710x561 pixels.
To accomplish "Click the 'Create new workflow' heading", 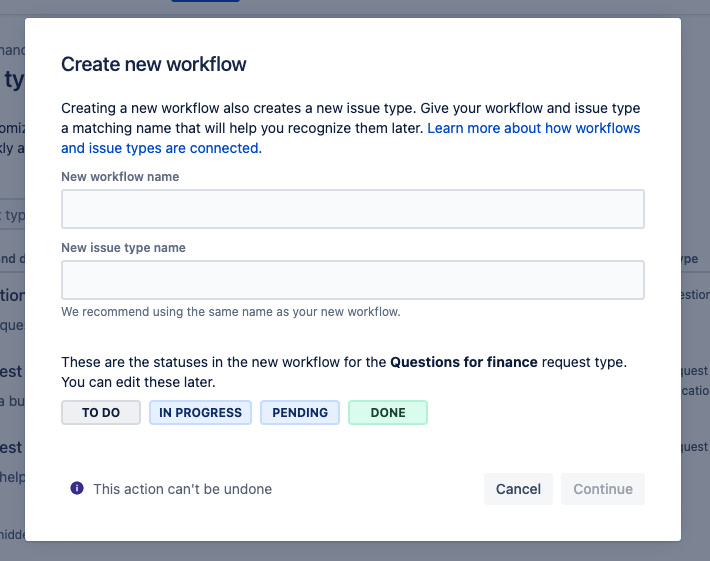I will click(x=154, y=64).
